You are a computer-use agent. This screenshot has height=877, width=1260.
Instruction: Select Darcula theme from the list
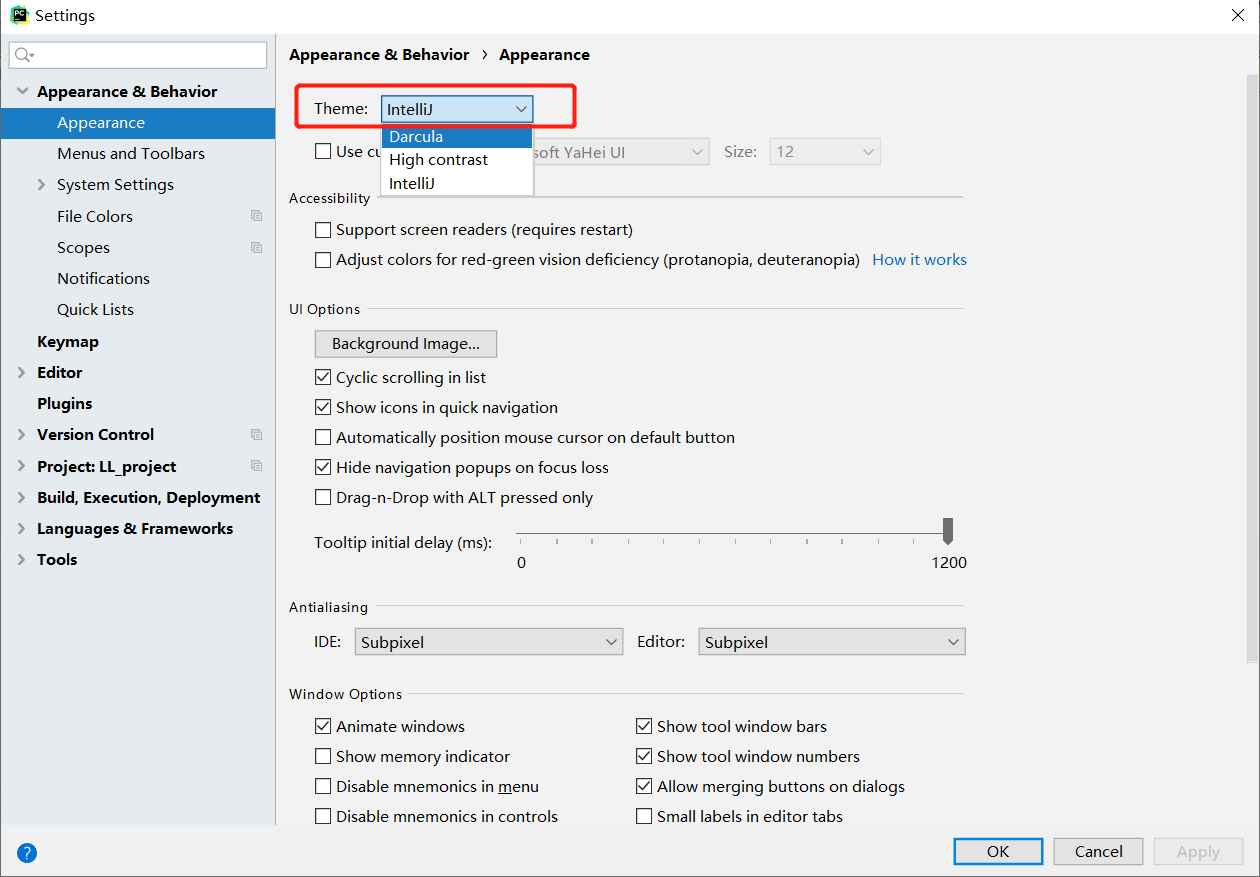[x=457, y=137]
